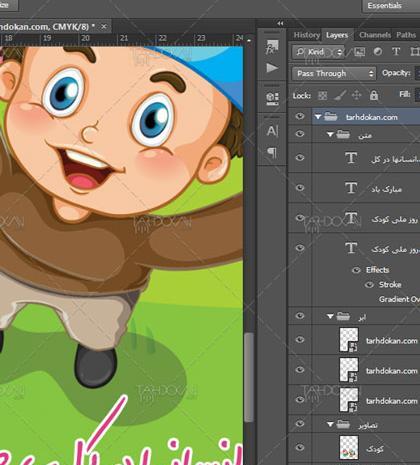This screenshot has width=420, height=465.
Task: Filter layers by adjustment type
Action: 378,52
